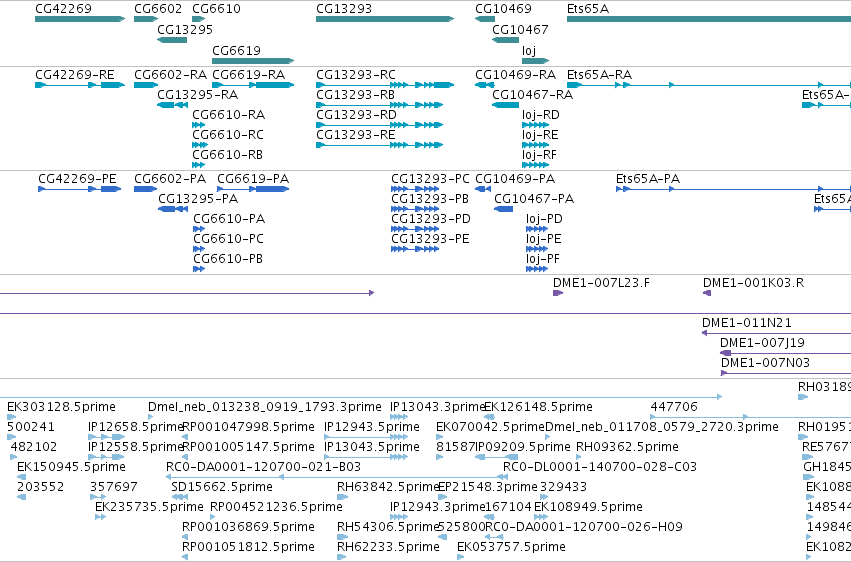Select EST IP13043.3prime
Viewport: 851px width, 562px height.
(x=399, y=417)
